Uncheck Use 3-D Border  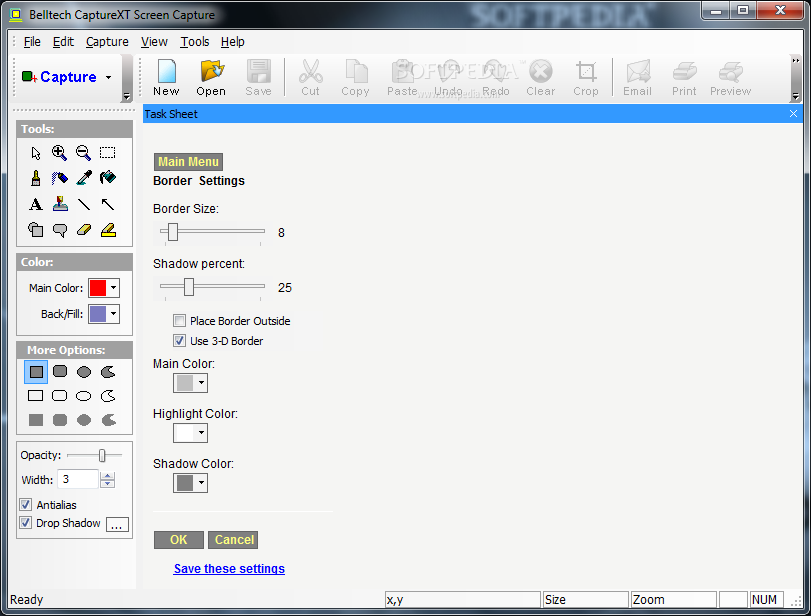click(x=179, y=341)
